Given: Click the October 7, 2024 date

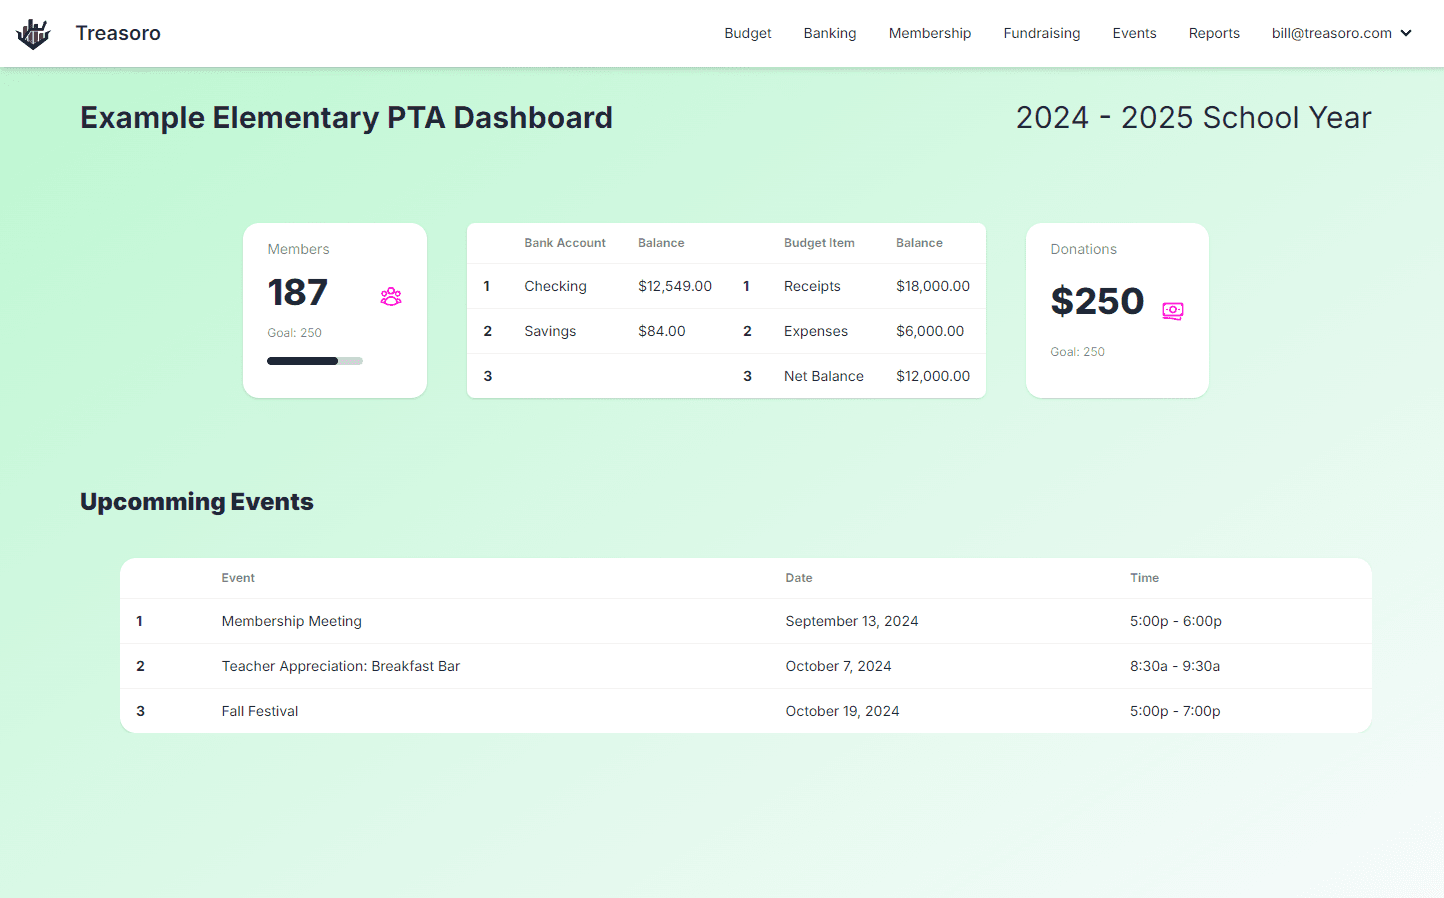Looking at the screenshot, I should (838, 666).
